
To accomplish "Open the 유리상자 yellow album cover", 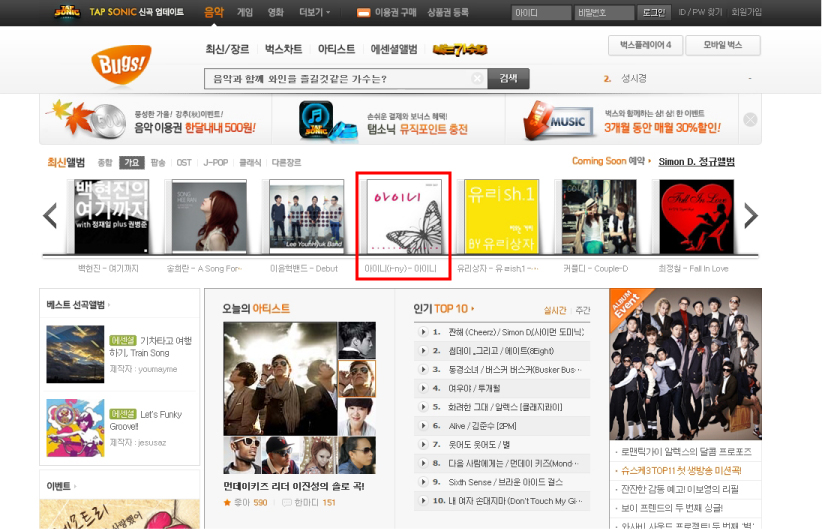I will [x=501, y=217].
